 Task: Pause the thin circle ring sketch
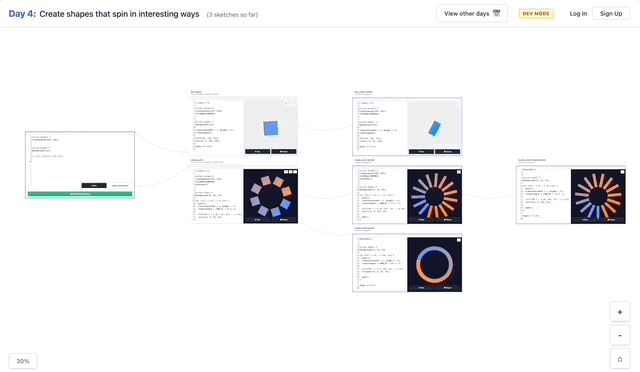tap(447, 288)
